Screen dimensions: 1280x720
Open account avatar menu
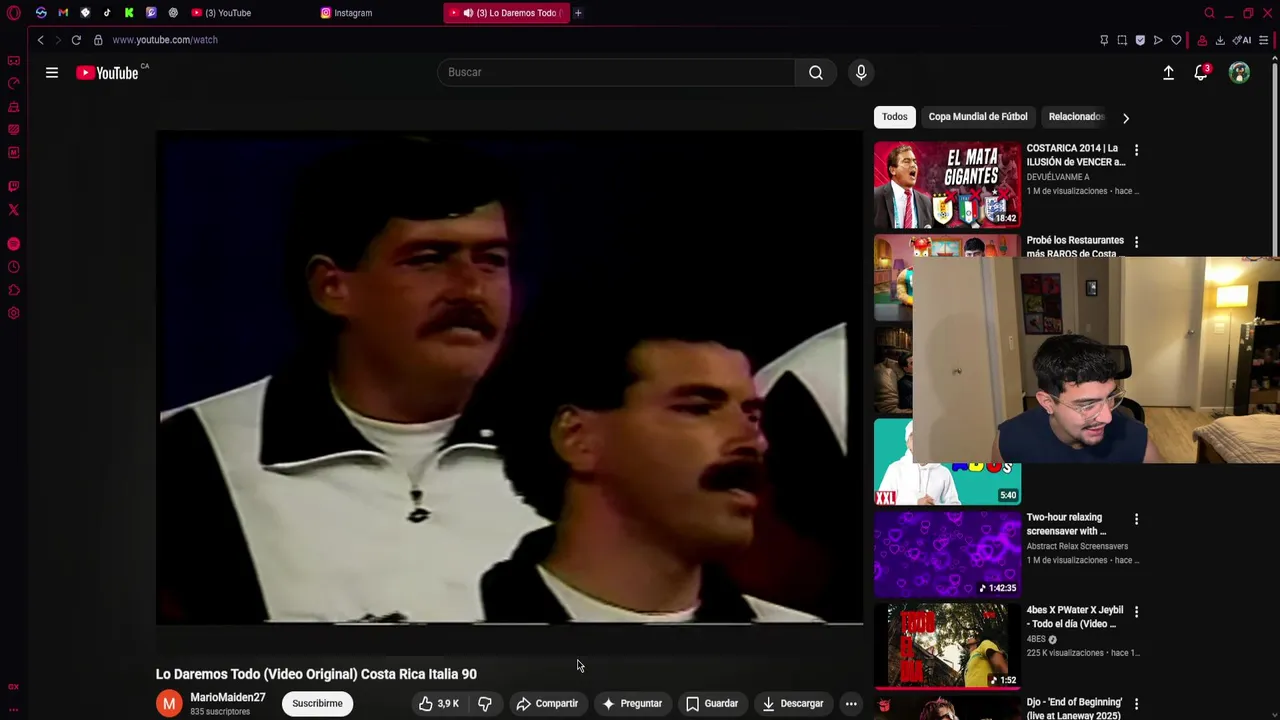1239,72
